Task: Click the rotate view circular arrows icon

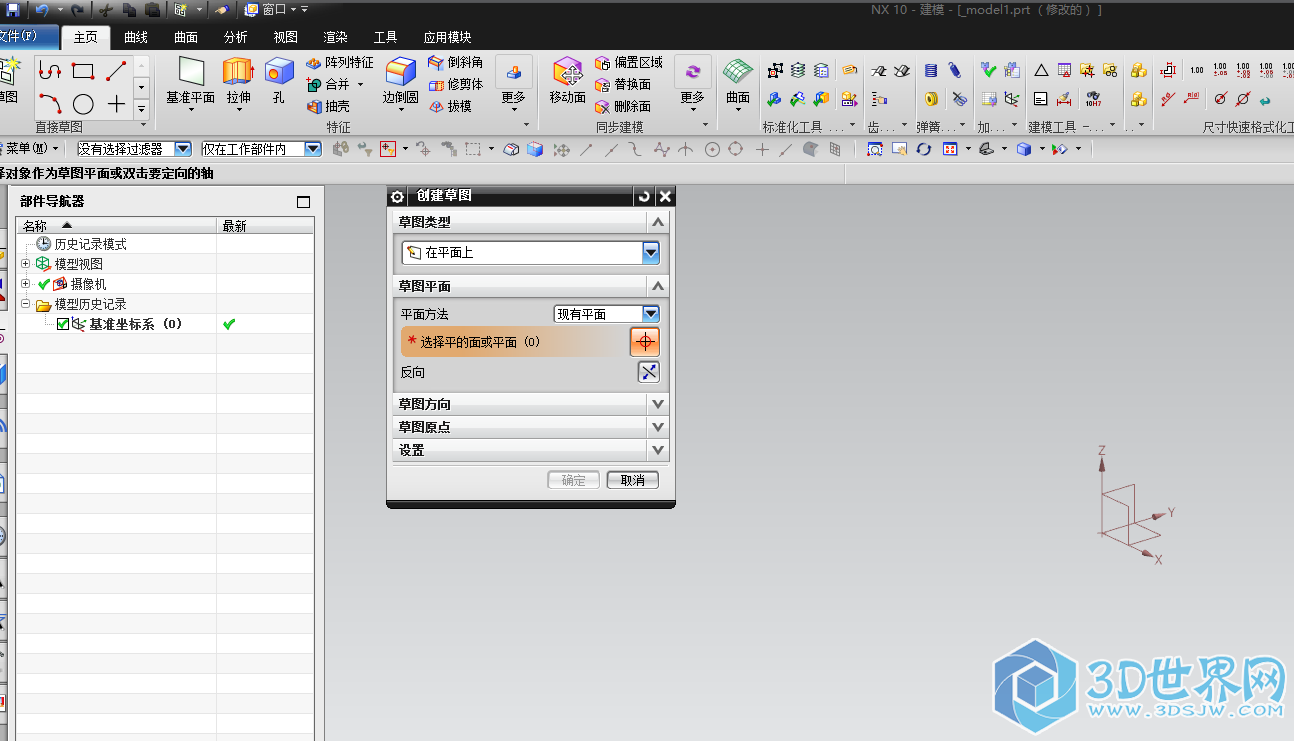Action: tap(923, 149)
